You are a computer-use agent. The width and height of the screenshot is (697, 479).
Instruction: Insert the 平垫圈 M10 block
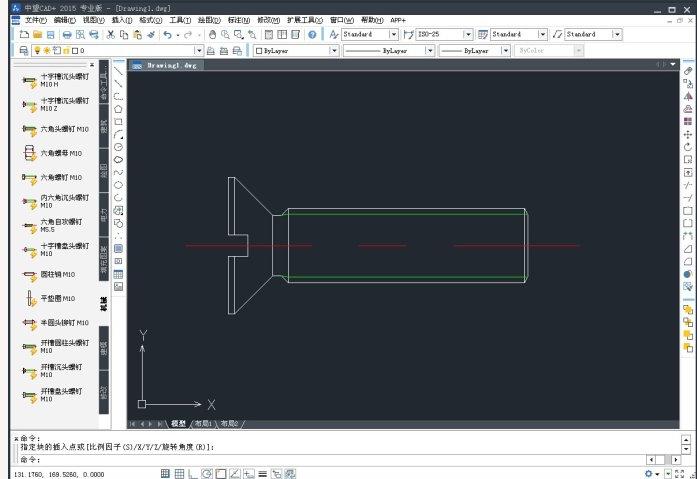49,299
